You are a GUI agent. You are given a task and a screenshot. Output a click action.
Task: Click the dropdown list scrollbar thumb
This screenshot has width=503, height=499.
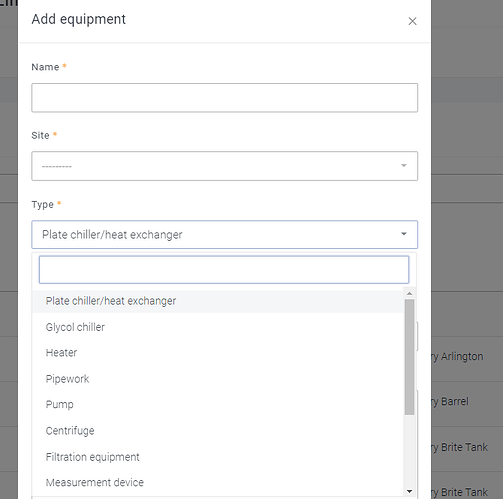(x=409, y=357)
